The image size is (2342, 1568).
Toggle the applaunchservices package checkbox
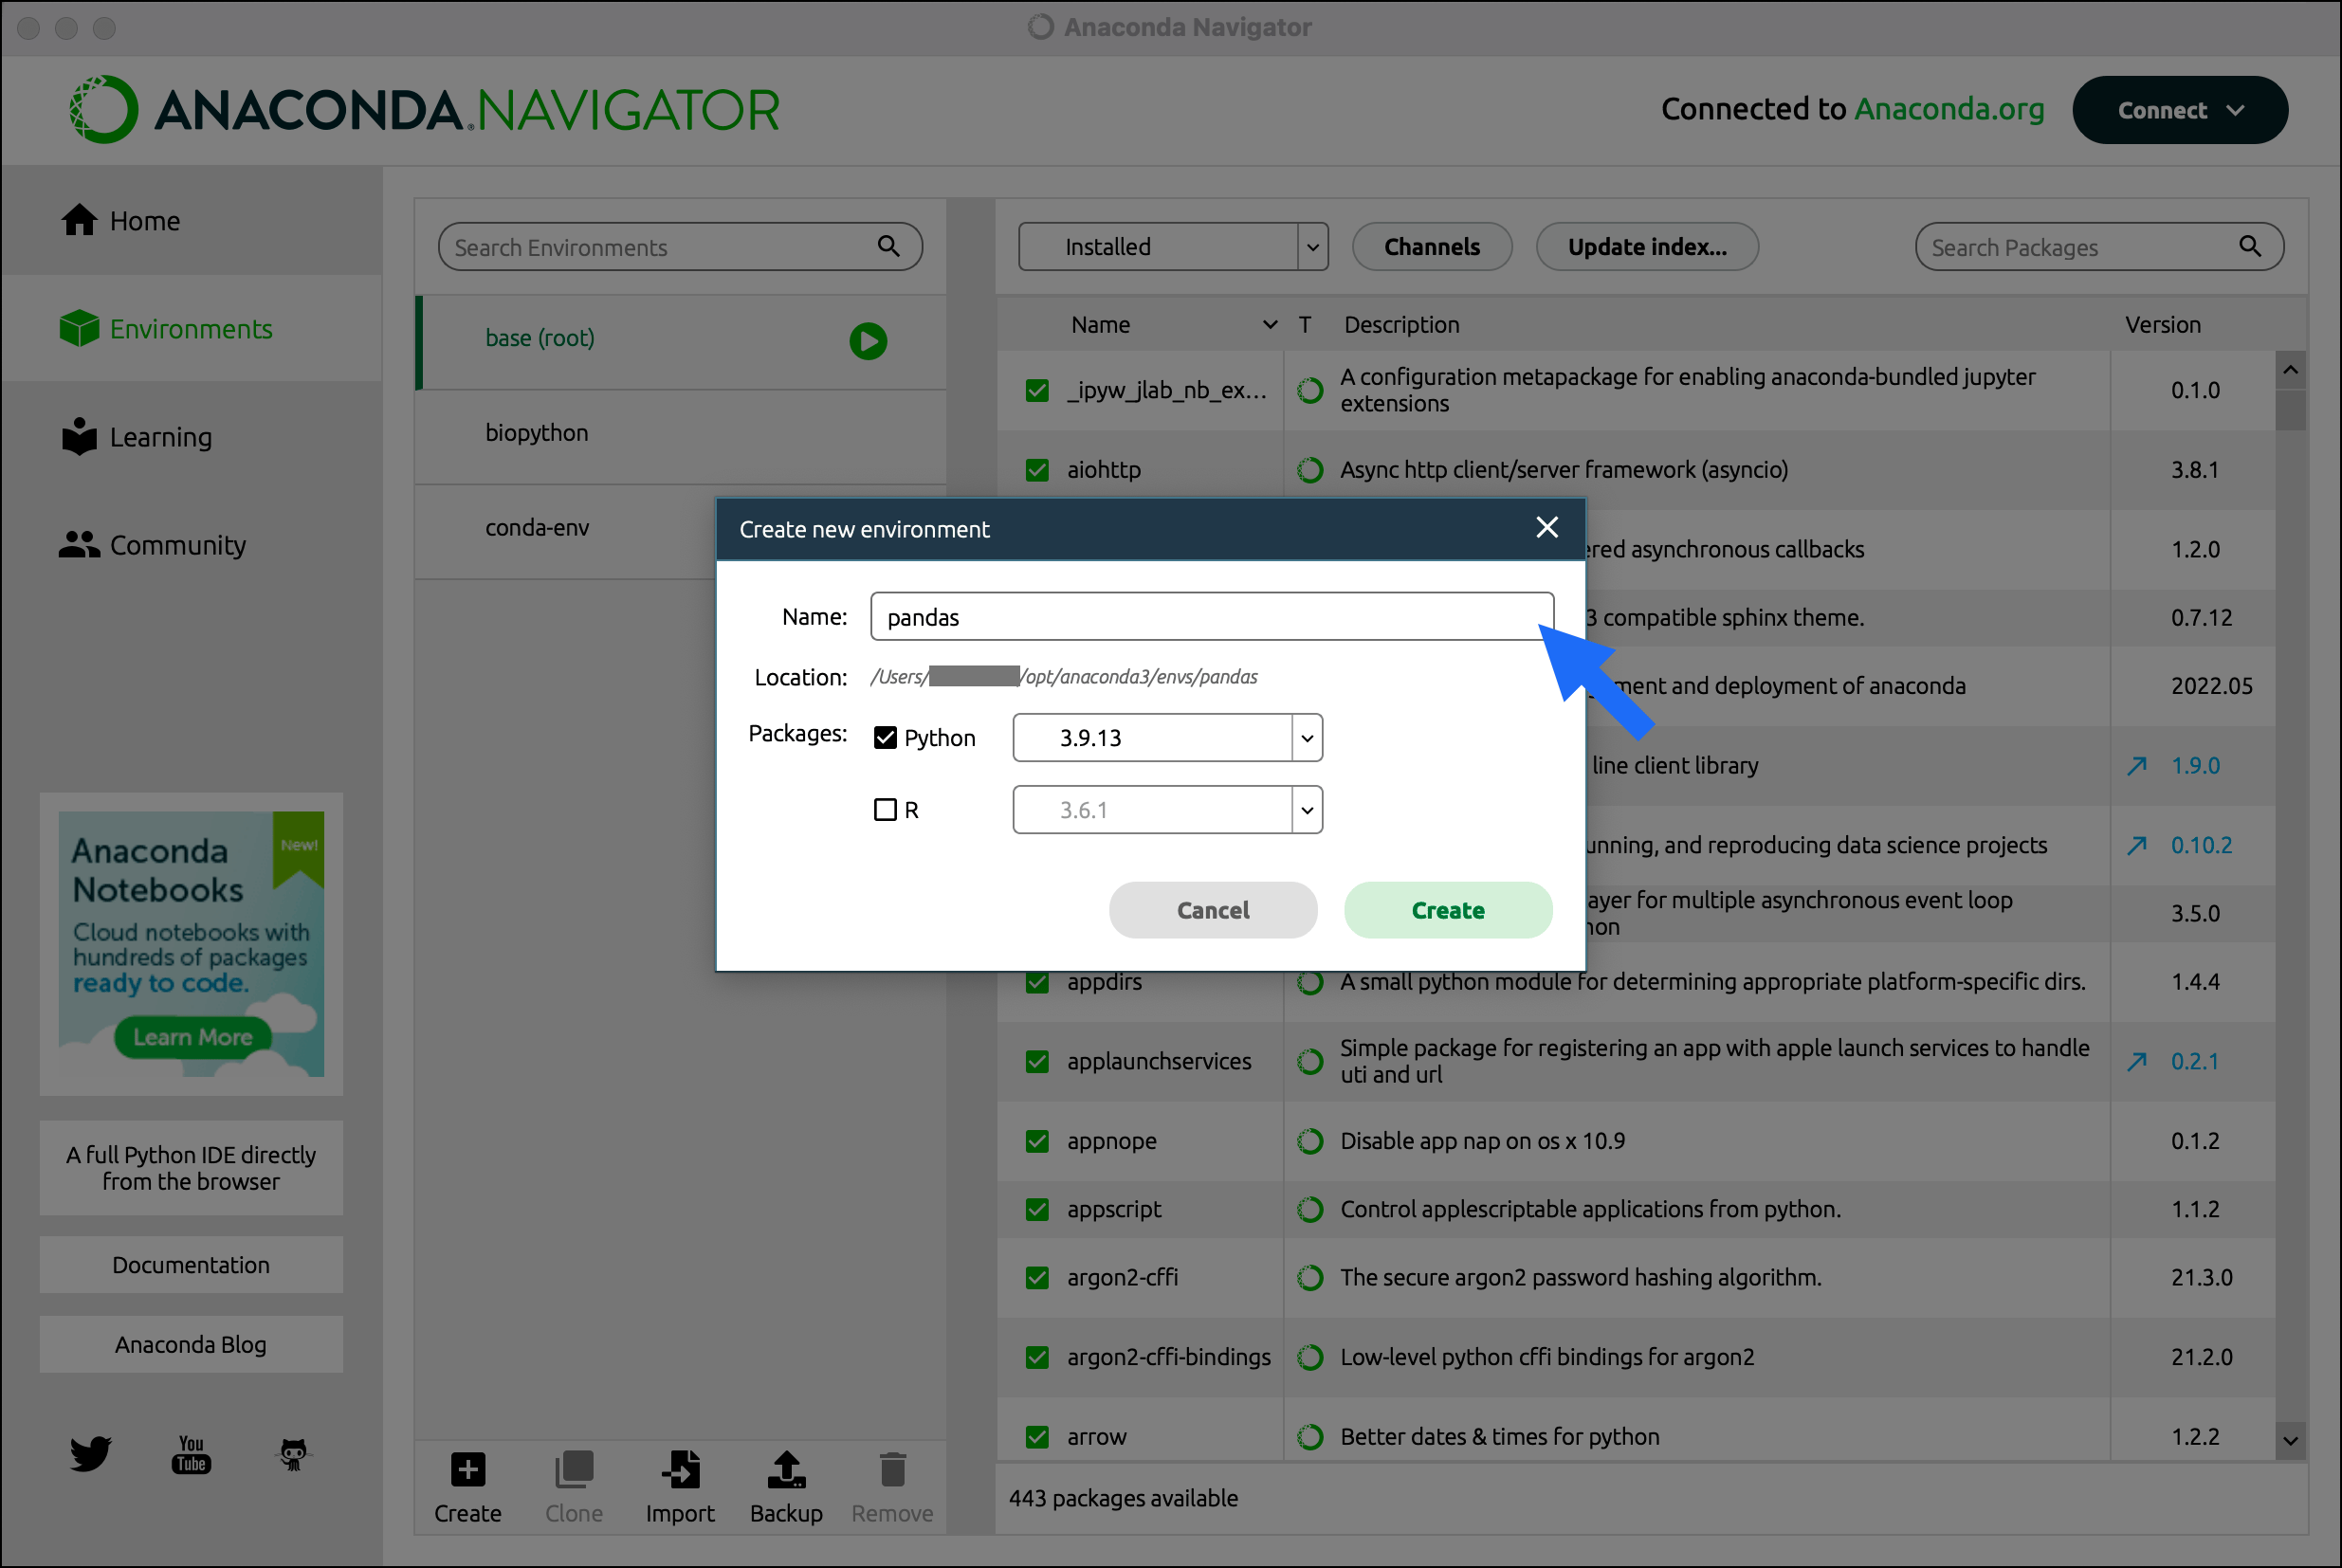tap(1037, 1062)
